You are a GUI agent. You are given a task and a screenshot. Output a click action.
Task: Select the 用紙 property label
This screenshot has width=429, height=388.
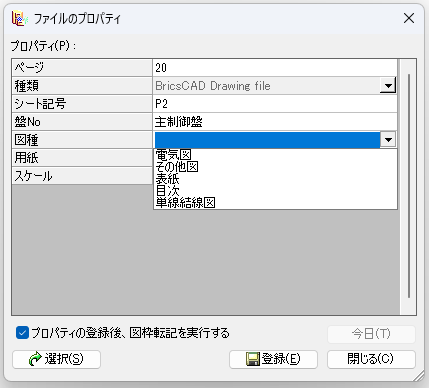(82, 158)
